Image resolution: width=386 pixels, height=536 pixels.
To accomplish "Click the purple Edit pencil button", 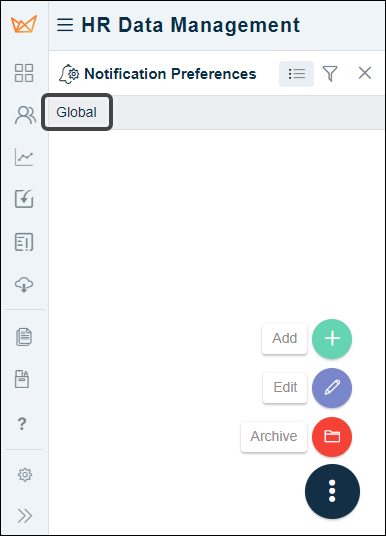I will pos(332,388).
